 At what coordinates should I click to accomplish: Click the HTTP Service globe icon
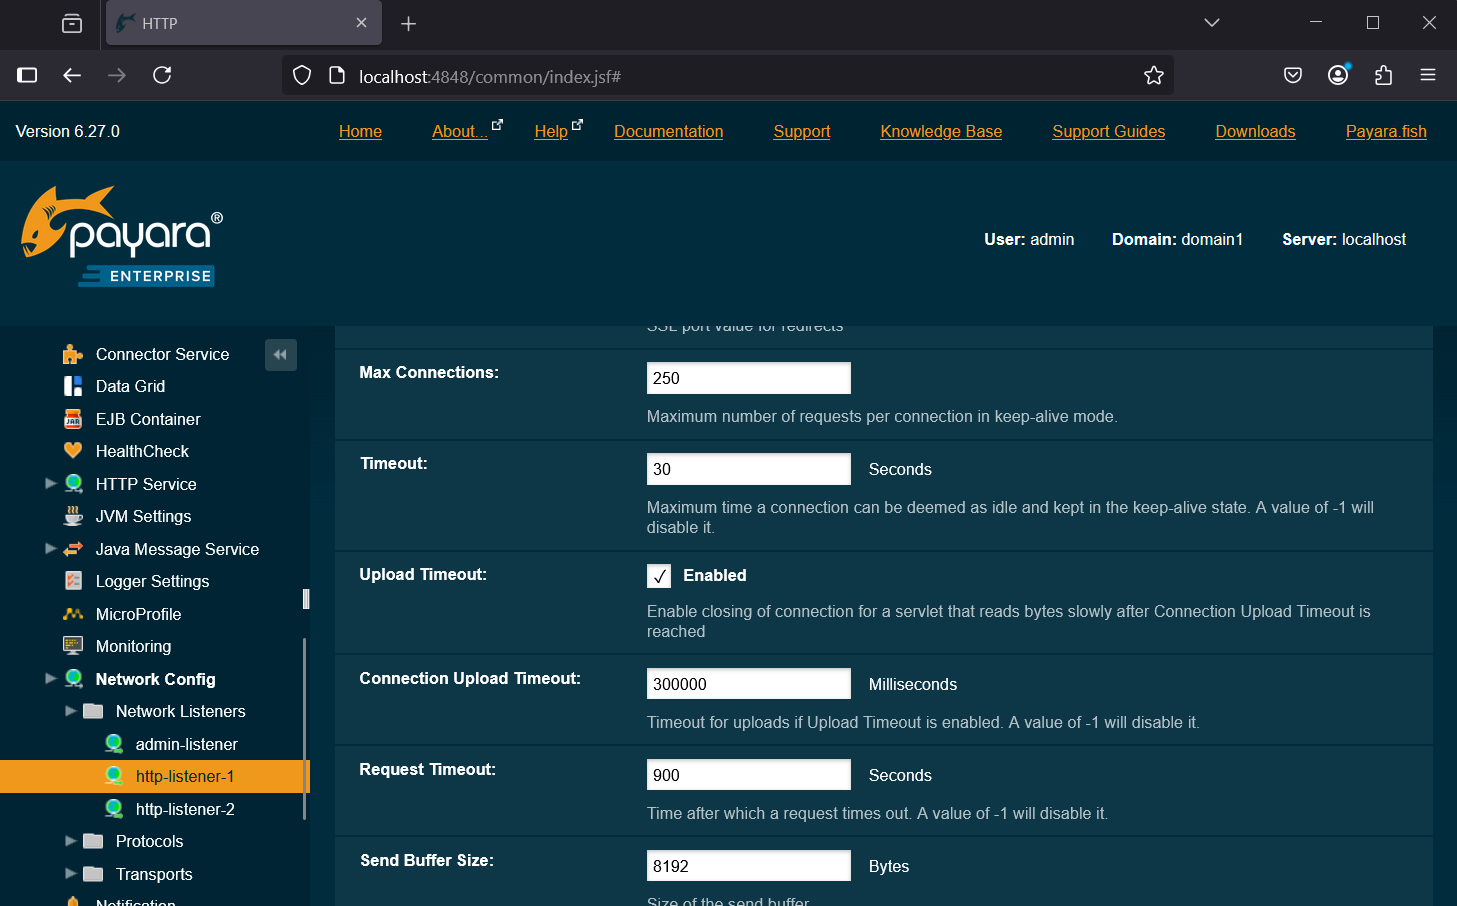[73, 484]
